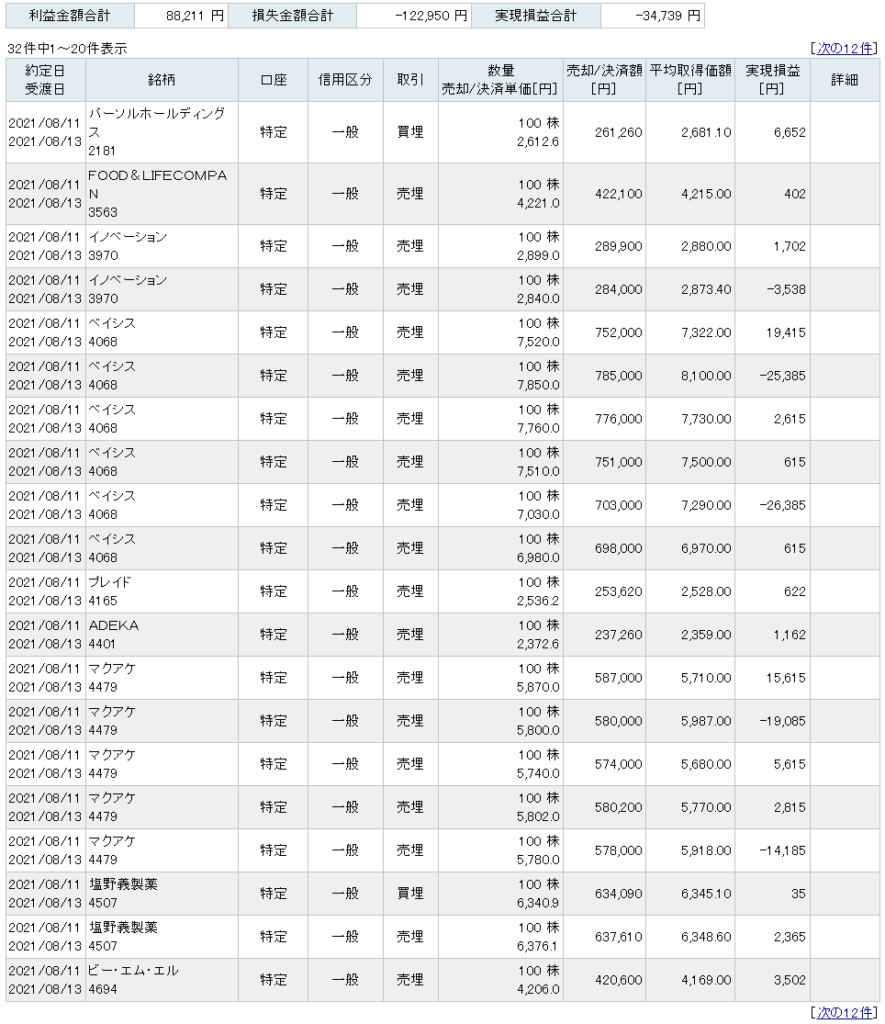
Task: Select the 88,211 円 profit total
Action: [x=195, y=16]
